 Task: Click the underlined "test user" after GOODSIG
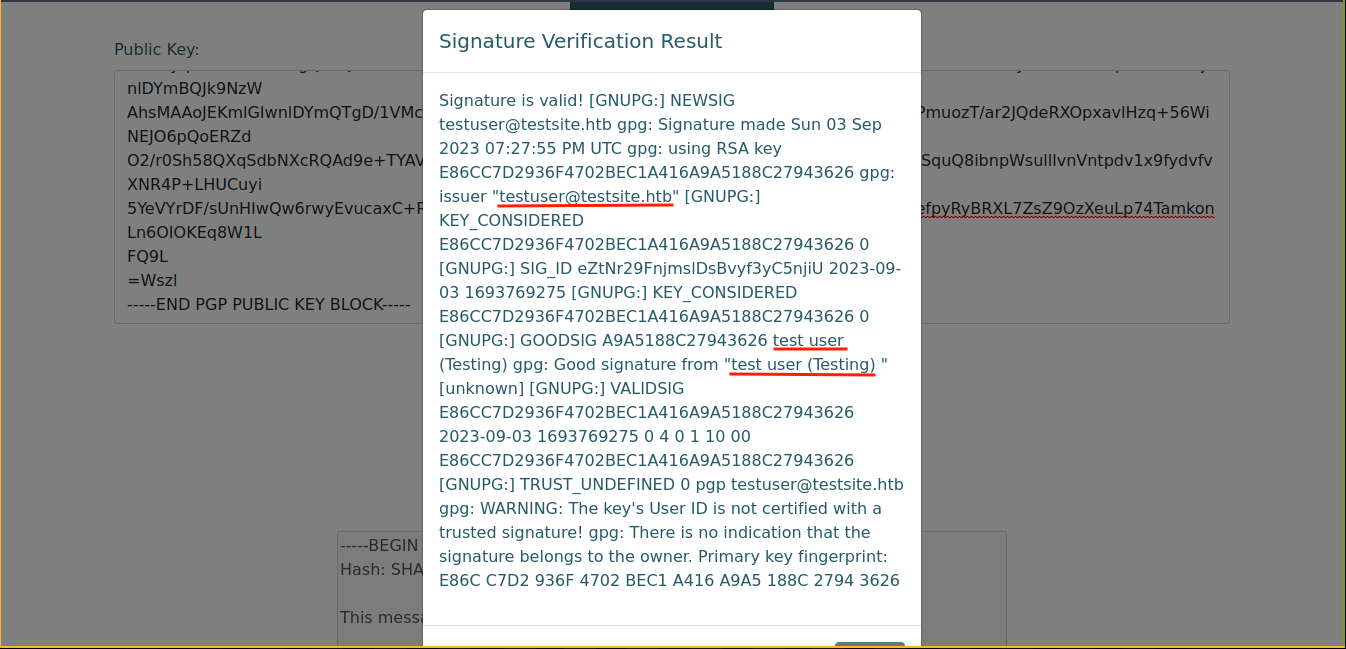tap(808, 340)
